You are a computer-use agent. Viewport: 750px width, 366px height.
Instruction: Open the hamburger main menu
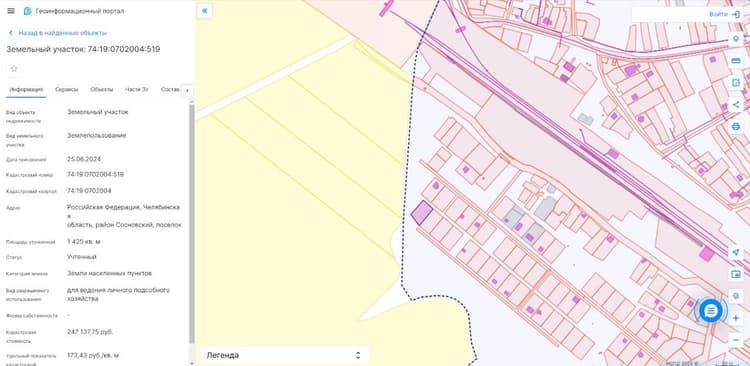[x=11, y=11]
